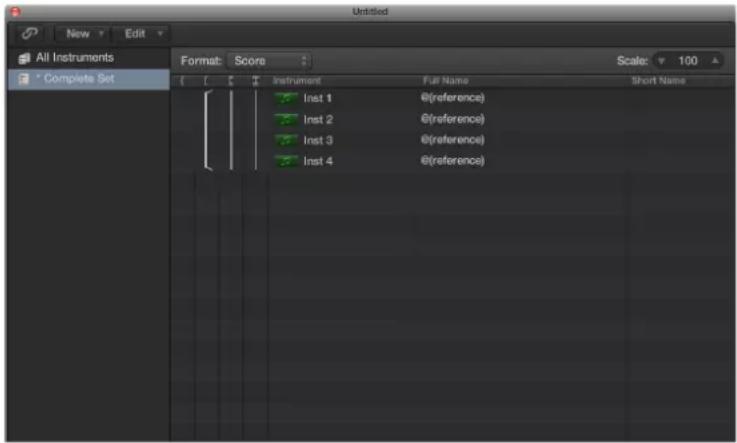Click the Inst 2 green instrument icon
This screenshot has height=443, width=737.
tap(286, 119)
